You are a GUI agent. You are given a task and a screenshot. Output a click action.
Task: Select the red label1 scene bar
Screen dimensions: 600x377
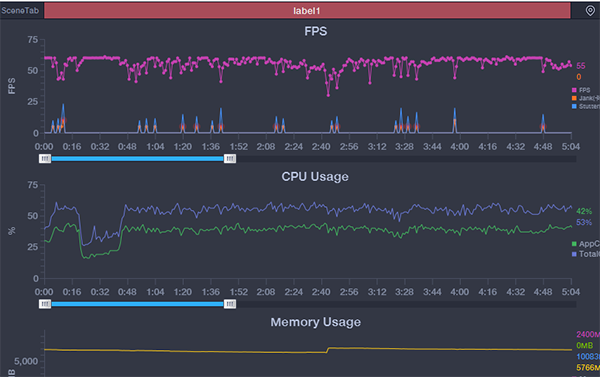[x=307, y=11]
